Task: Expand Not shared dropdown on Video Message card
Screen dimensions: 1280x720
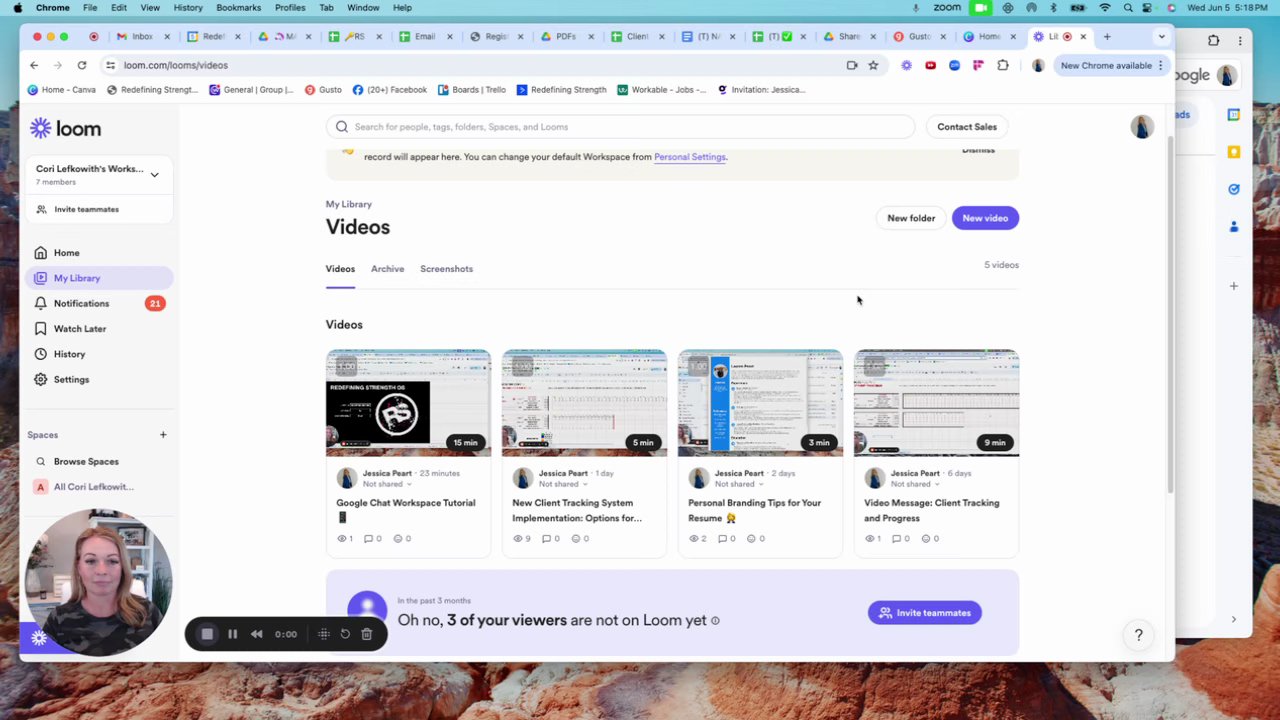Action: tap(914, 484)
